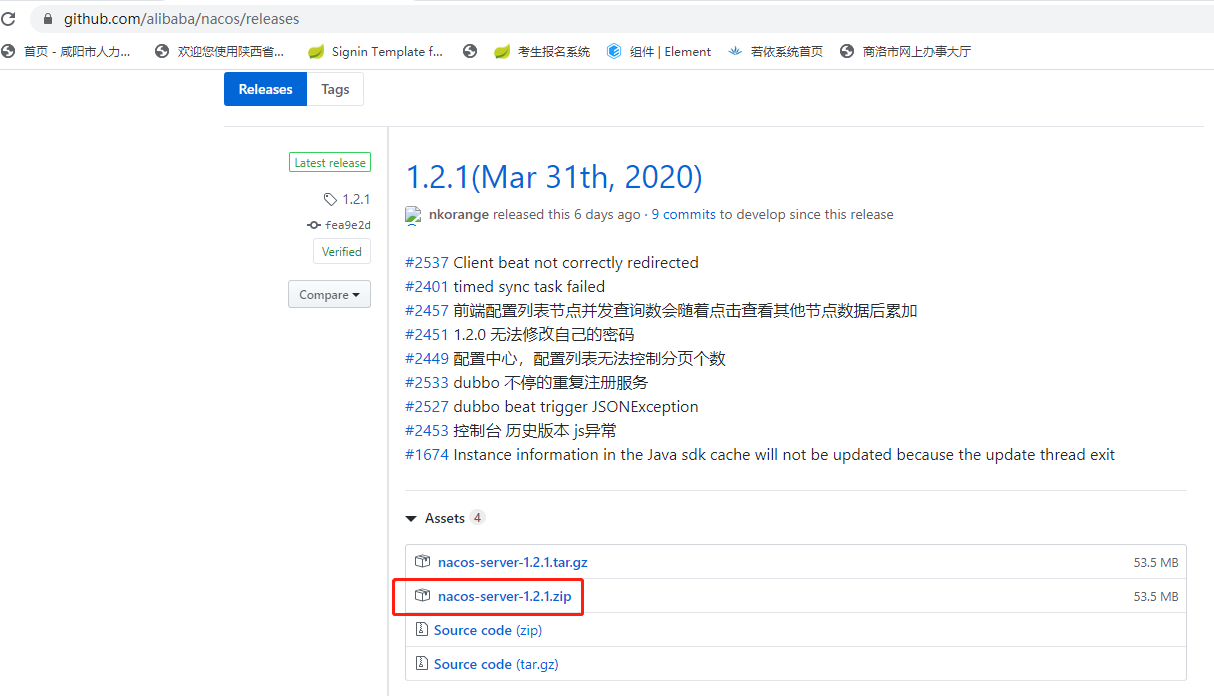Screen dimensions: 1214x696
Task: Open the 1.2.1(Mar 31th, 2020) release title
Action: pyautogui.click(x=554, y=177)
